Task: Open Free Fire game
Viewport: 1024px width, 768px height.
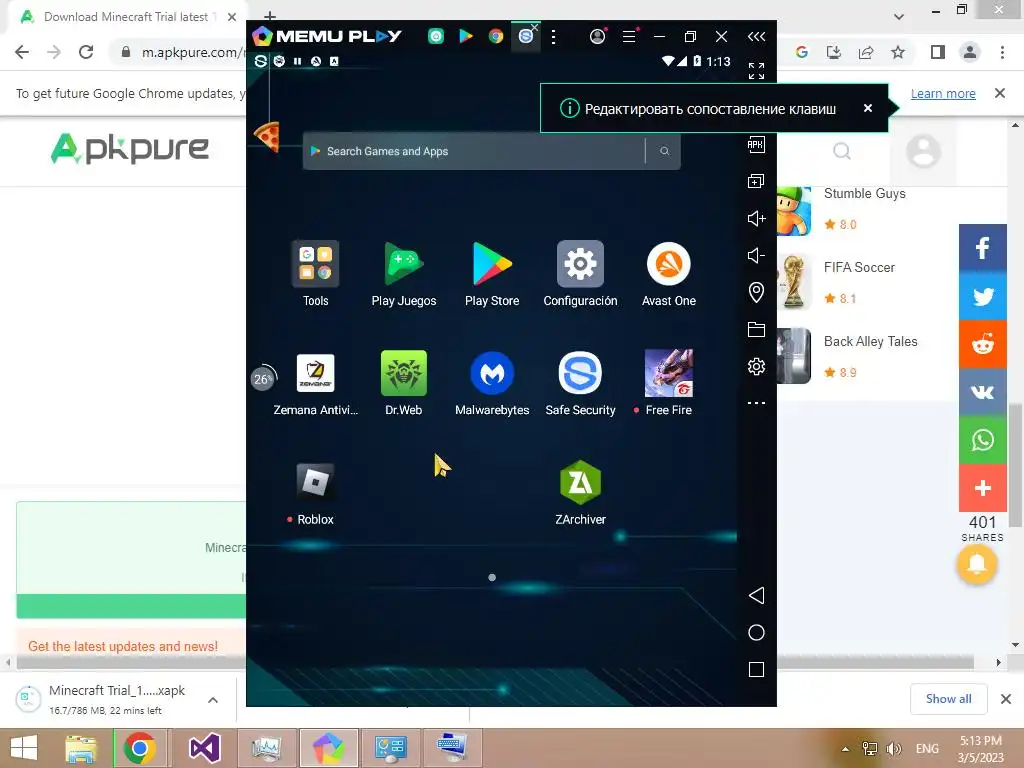Action: 668,373
